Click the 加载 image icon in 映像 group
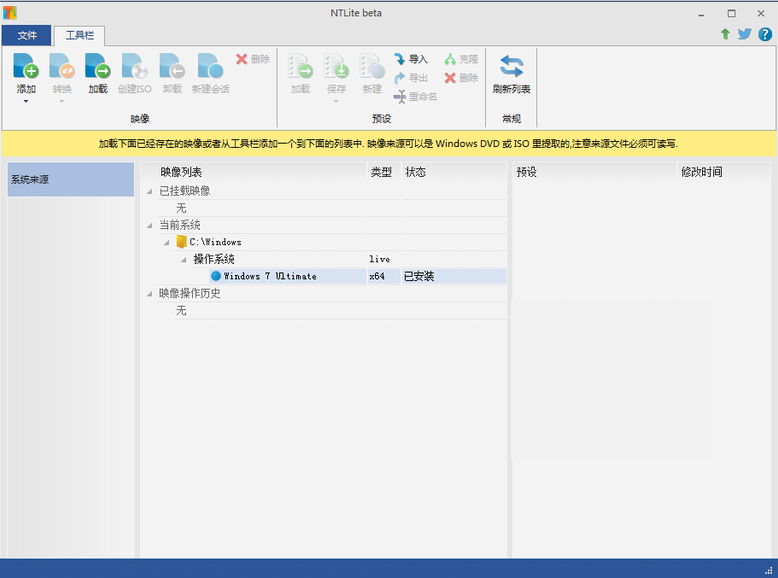This screenshot has width=778, height=578. click(x=98, y=66)
